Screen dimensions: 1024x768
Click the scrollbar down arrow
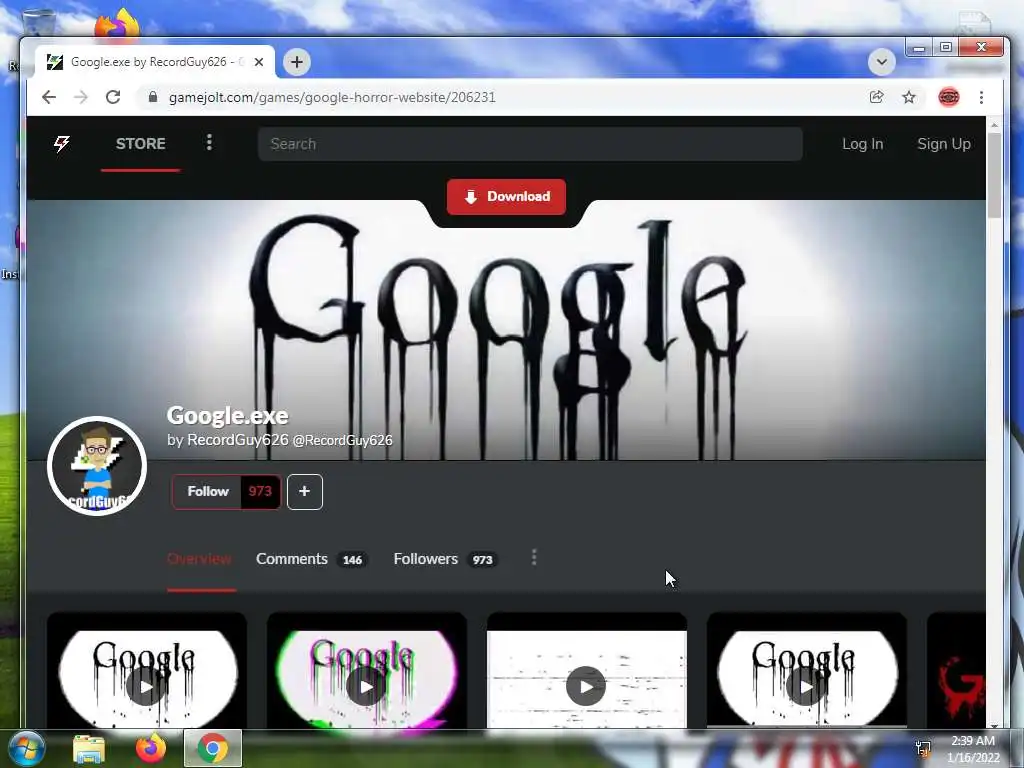tap(994, 724)
